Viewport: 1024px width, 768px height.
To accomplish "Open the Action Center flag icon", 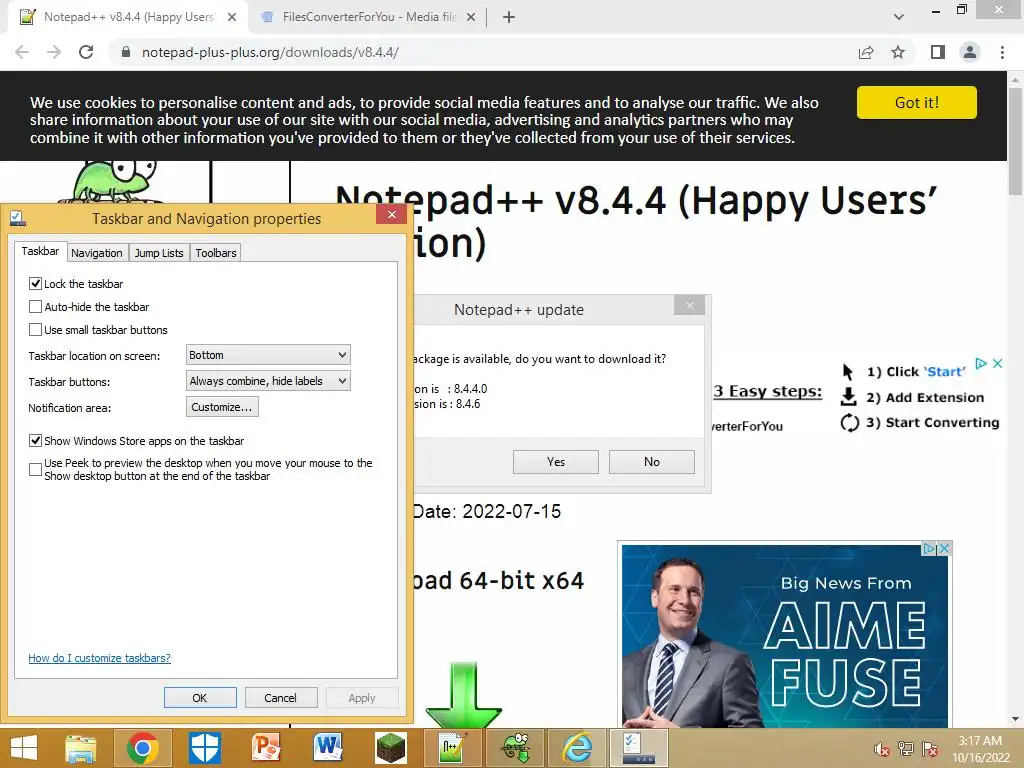I will pyautogui.click(x=929, y=749).
